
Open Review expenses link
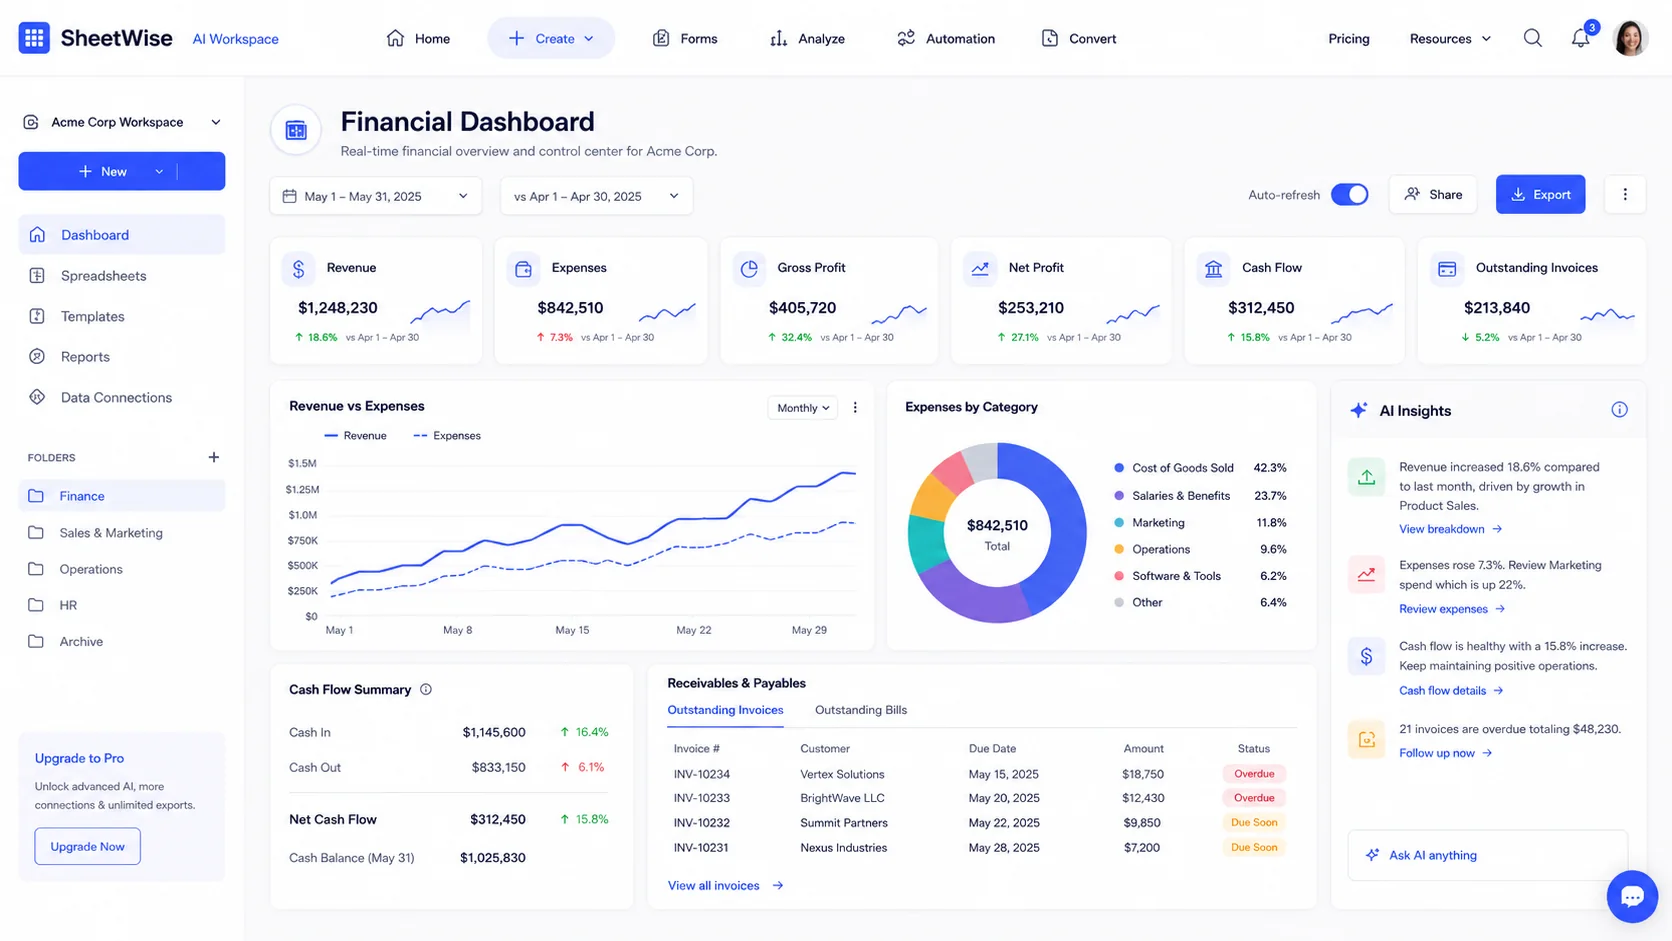tap(1452, 609)
